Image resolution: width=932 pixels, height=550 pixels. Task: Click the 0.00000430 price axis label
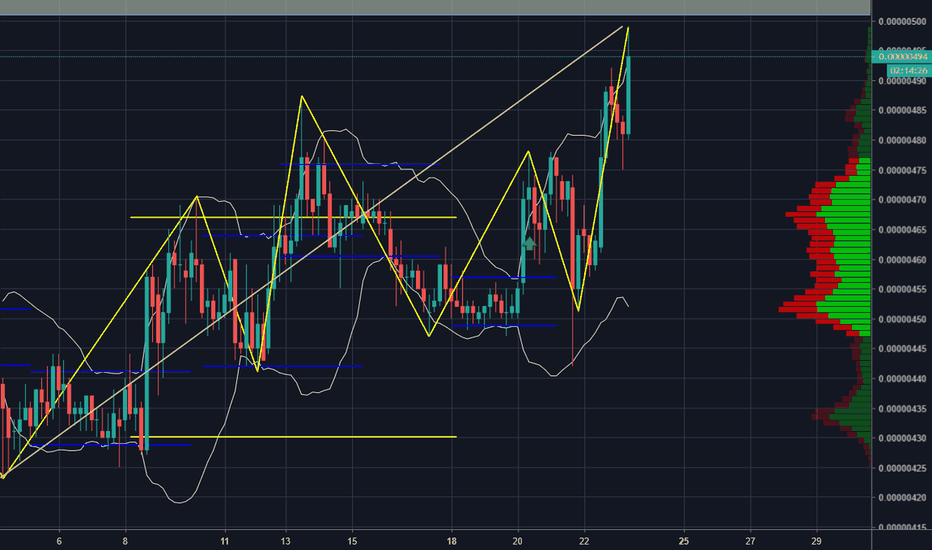click(902, 438)
